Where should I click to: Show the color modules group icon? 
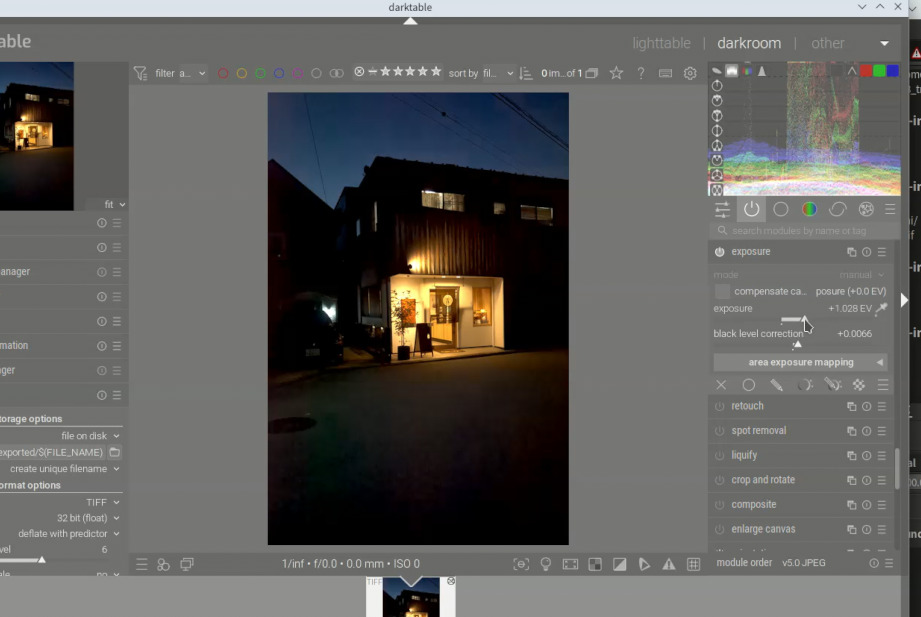tap(809, 209)
